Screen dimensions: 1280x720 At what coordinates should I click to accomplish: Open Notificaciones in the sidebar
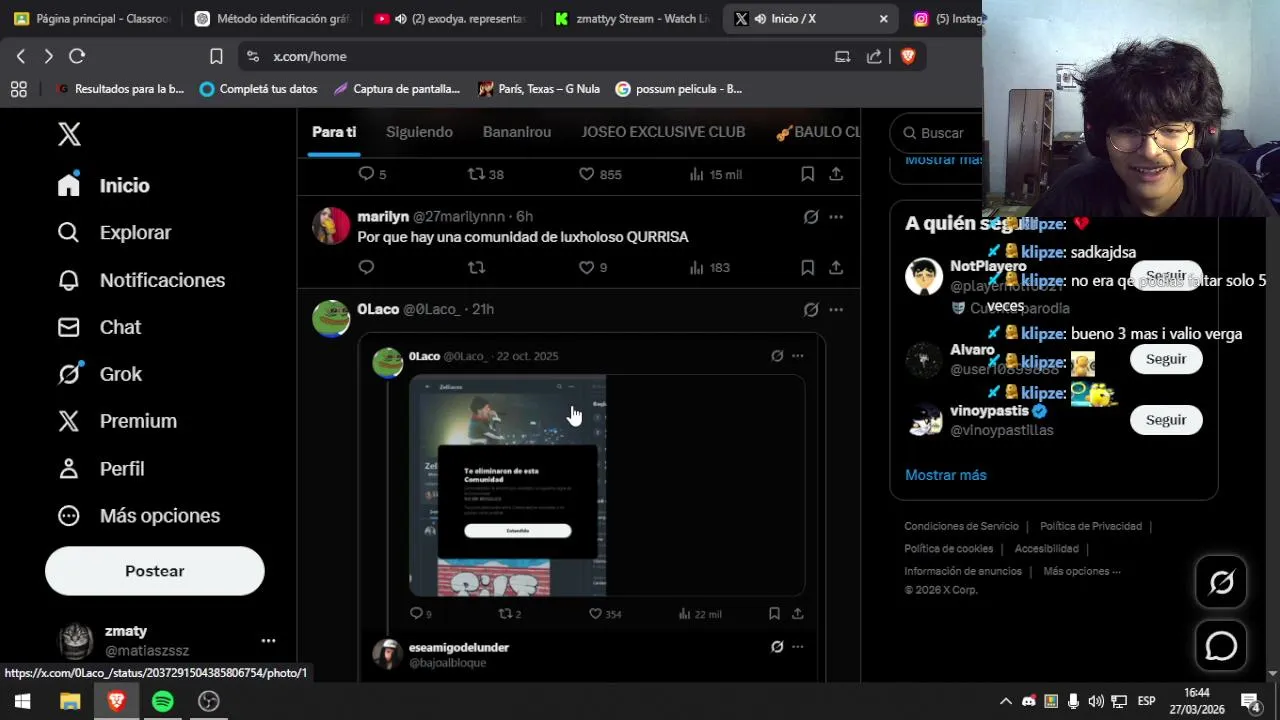(141, 280)
